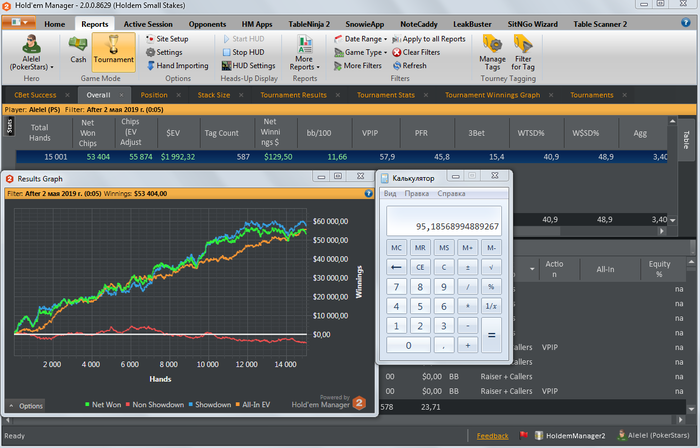Click the % key in calculator
This screenshot has height=448, width=700.
pyautogui.click(x=491, y=287)
